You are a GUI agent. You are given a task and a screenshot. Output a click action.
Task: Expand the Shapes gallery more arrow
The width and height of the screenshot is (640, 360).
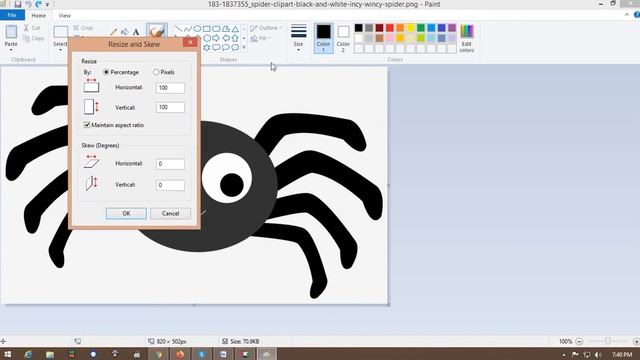point(244,47)
